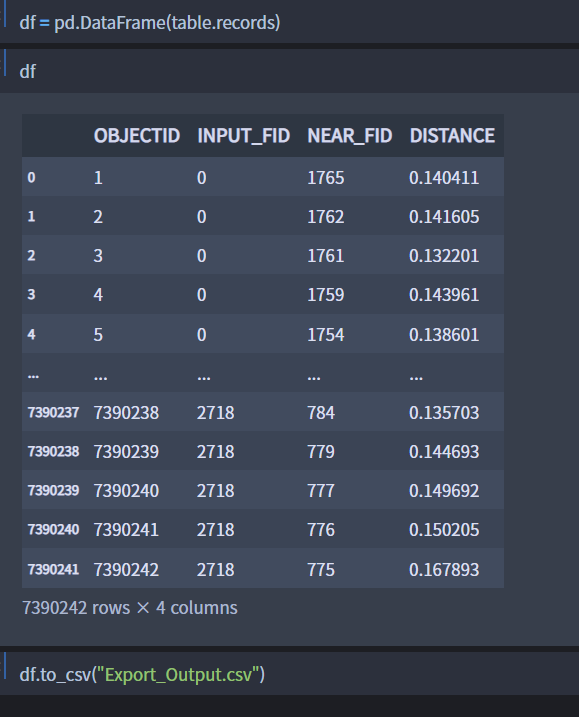The image size is (579, 717).
Task: Click NEAR_FID value 1761
Action: pyautogui.click(x=325, y=255)
